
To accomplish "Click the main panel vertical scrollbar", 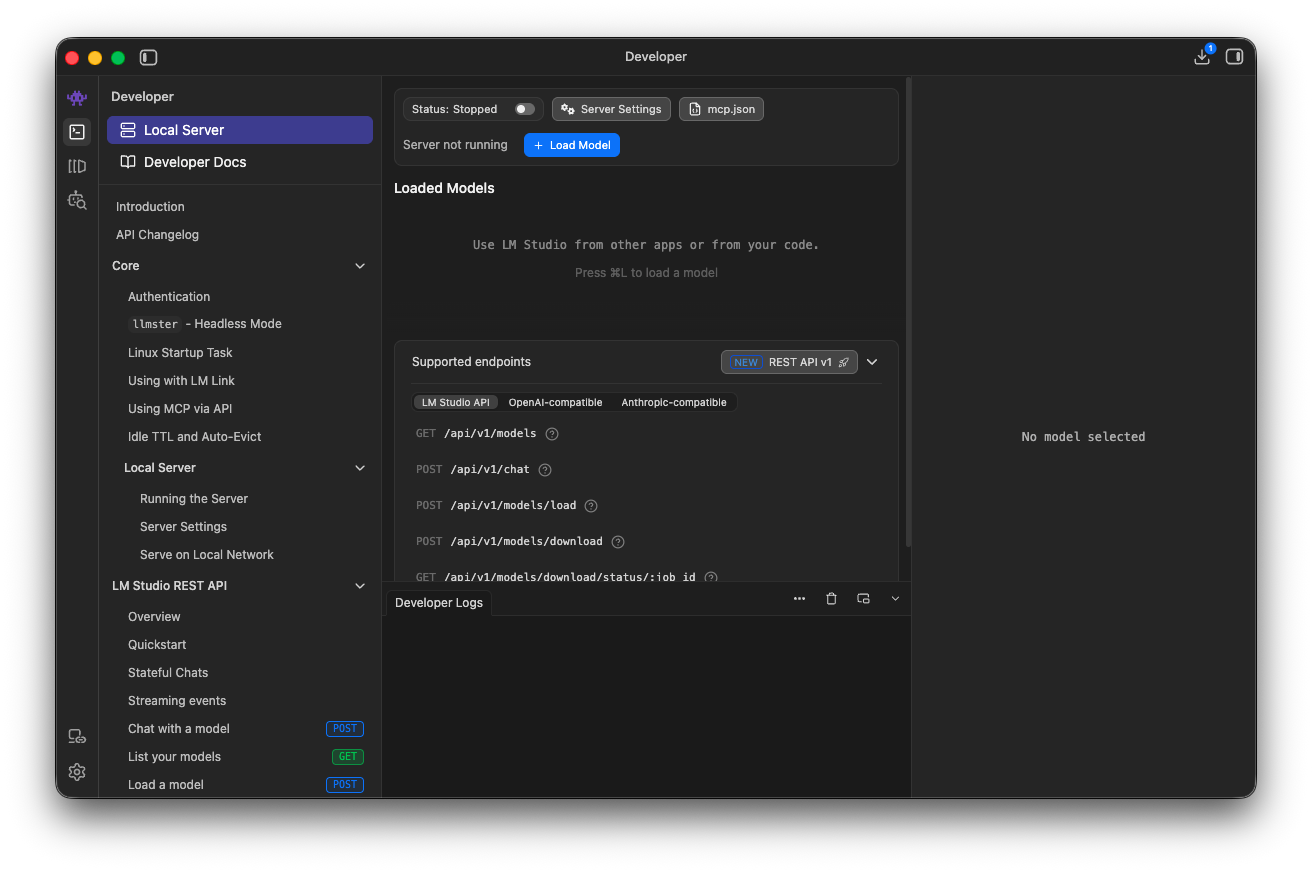I will click(x=908, y=312).
